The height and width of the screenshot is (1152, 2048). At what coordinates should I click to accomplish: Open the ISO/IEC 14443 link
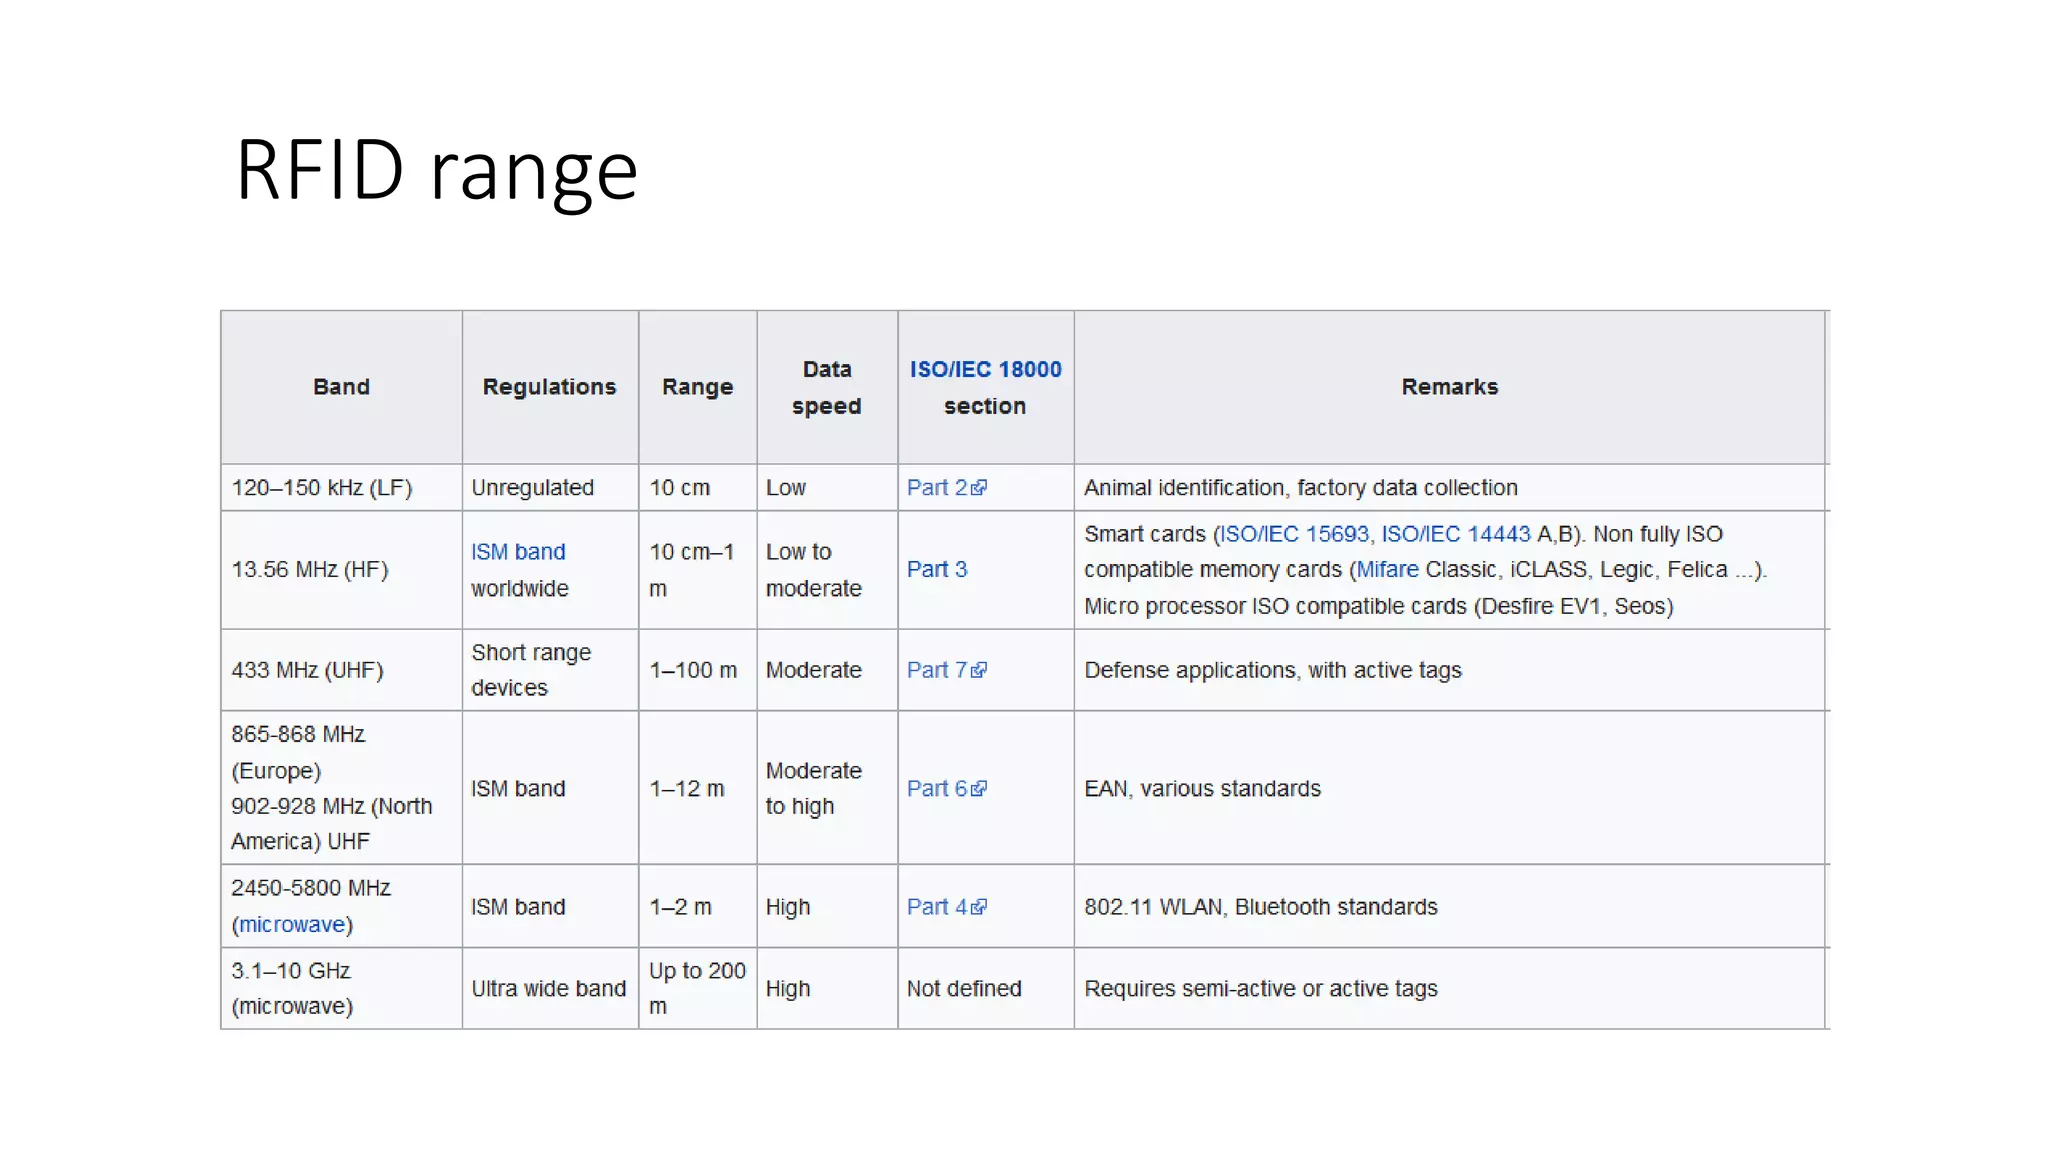(1455, 534)
